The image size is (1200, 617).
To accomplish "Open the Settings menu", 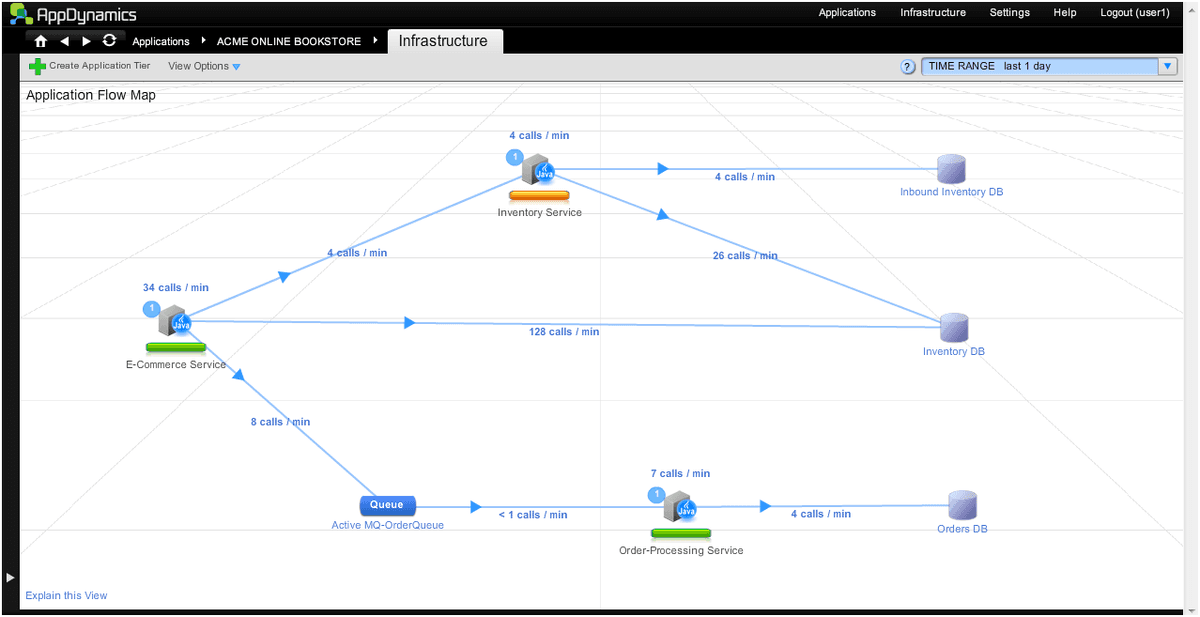I will point(1009,13).
